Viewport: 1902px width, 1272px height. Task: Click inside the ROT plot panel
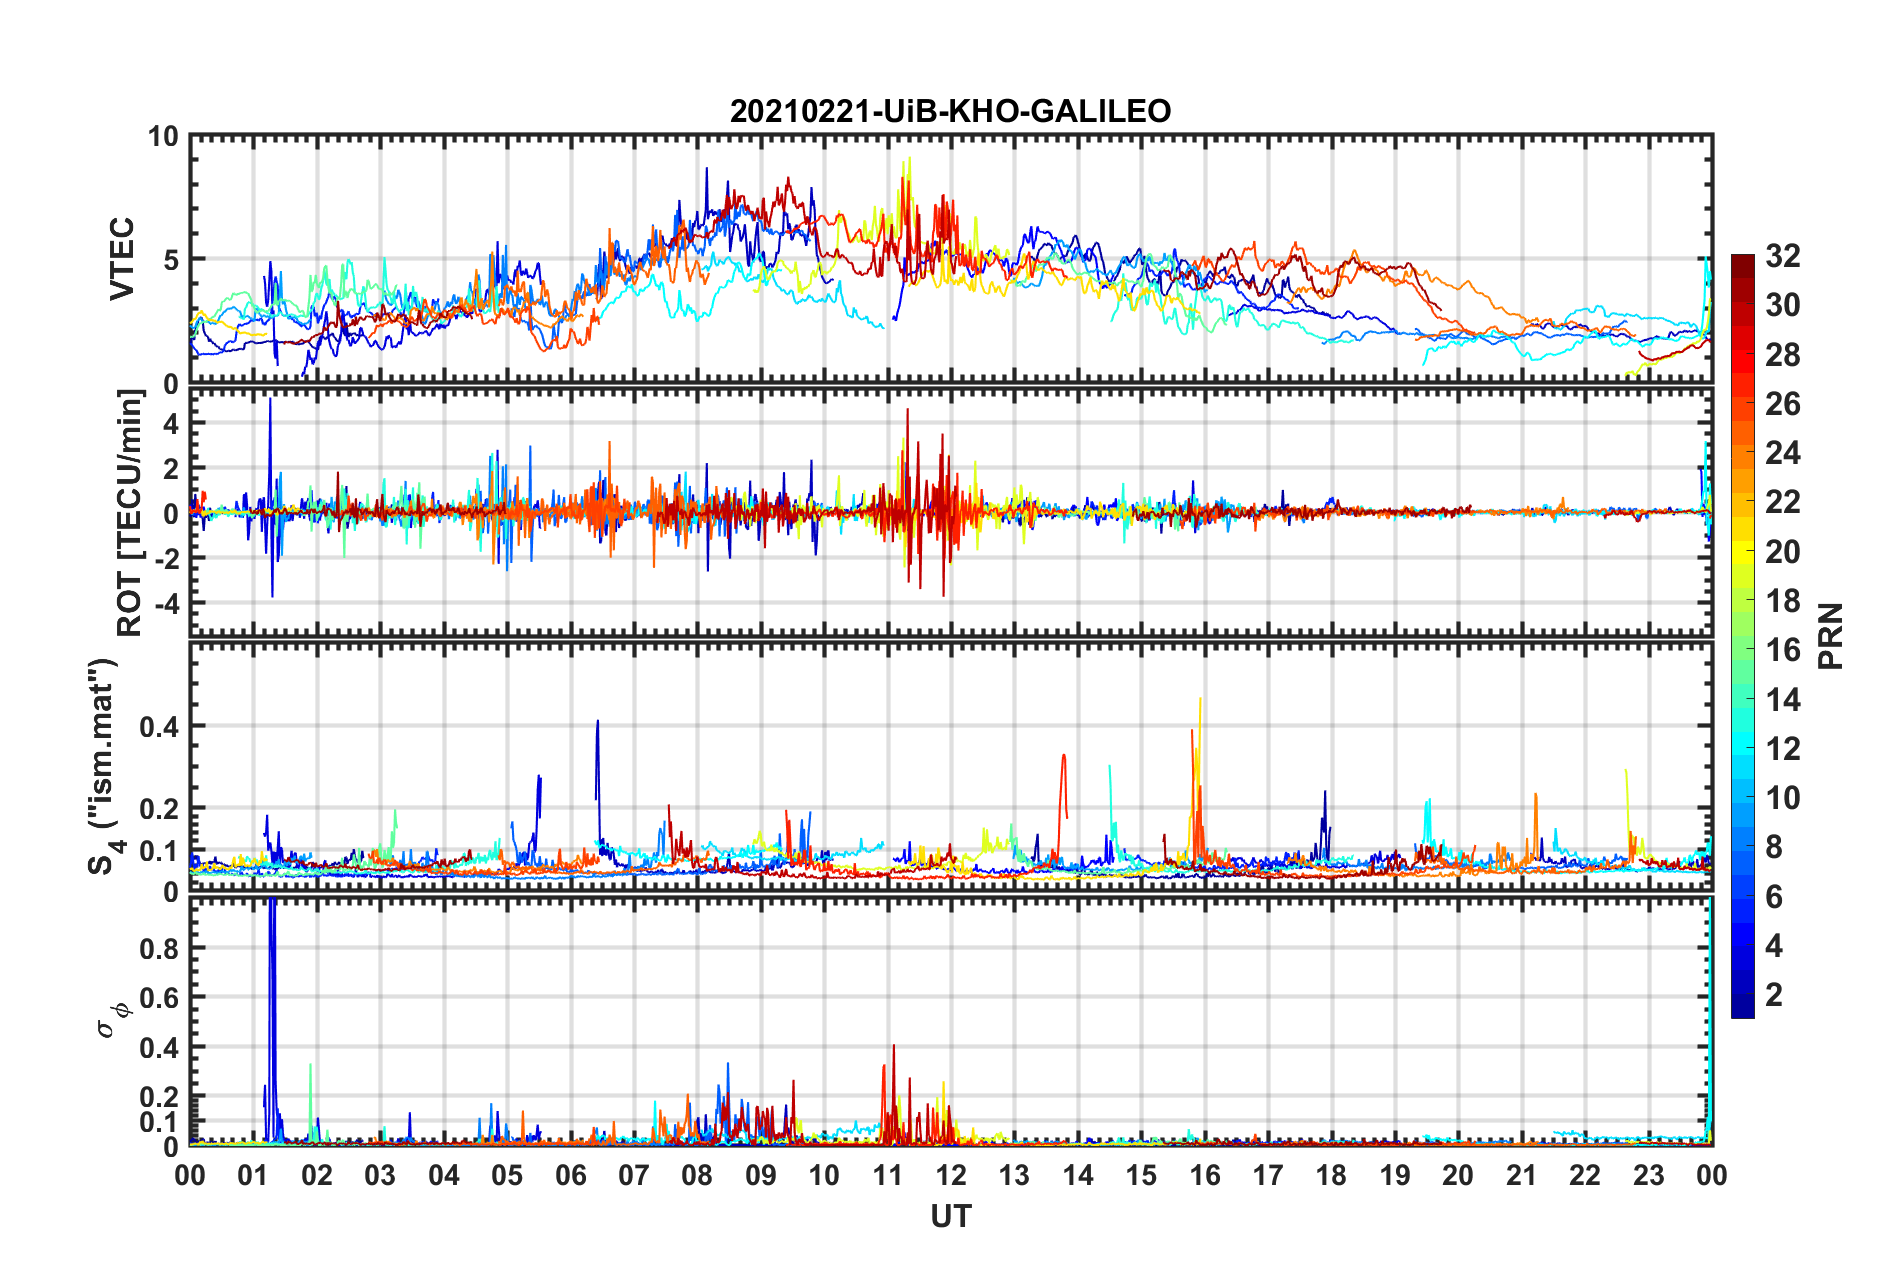coord(951,512)
